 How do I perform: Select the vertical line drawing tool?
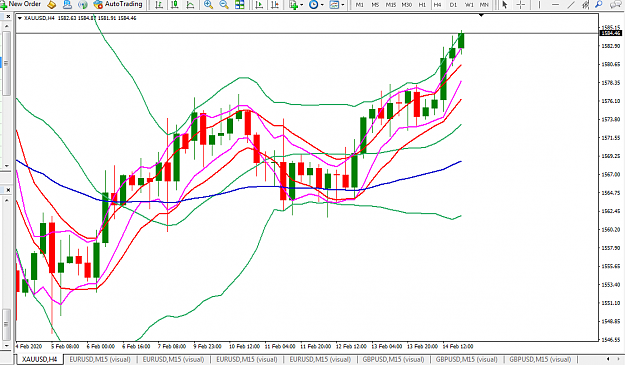[x=539, y=5]
